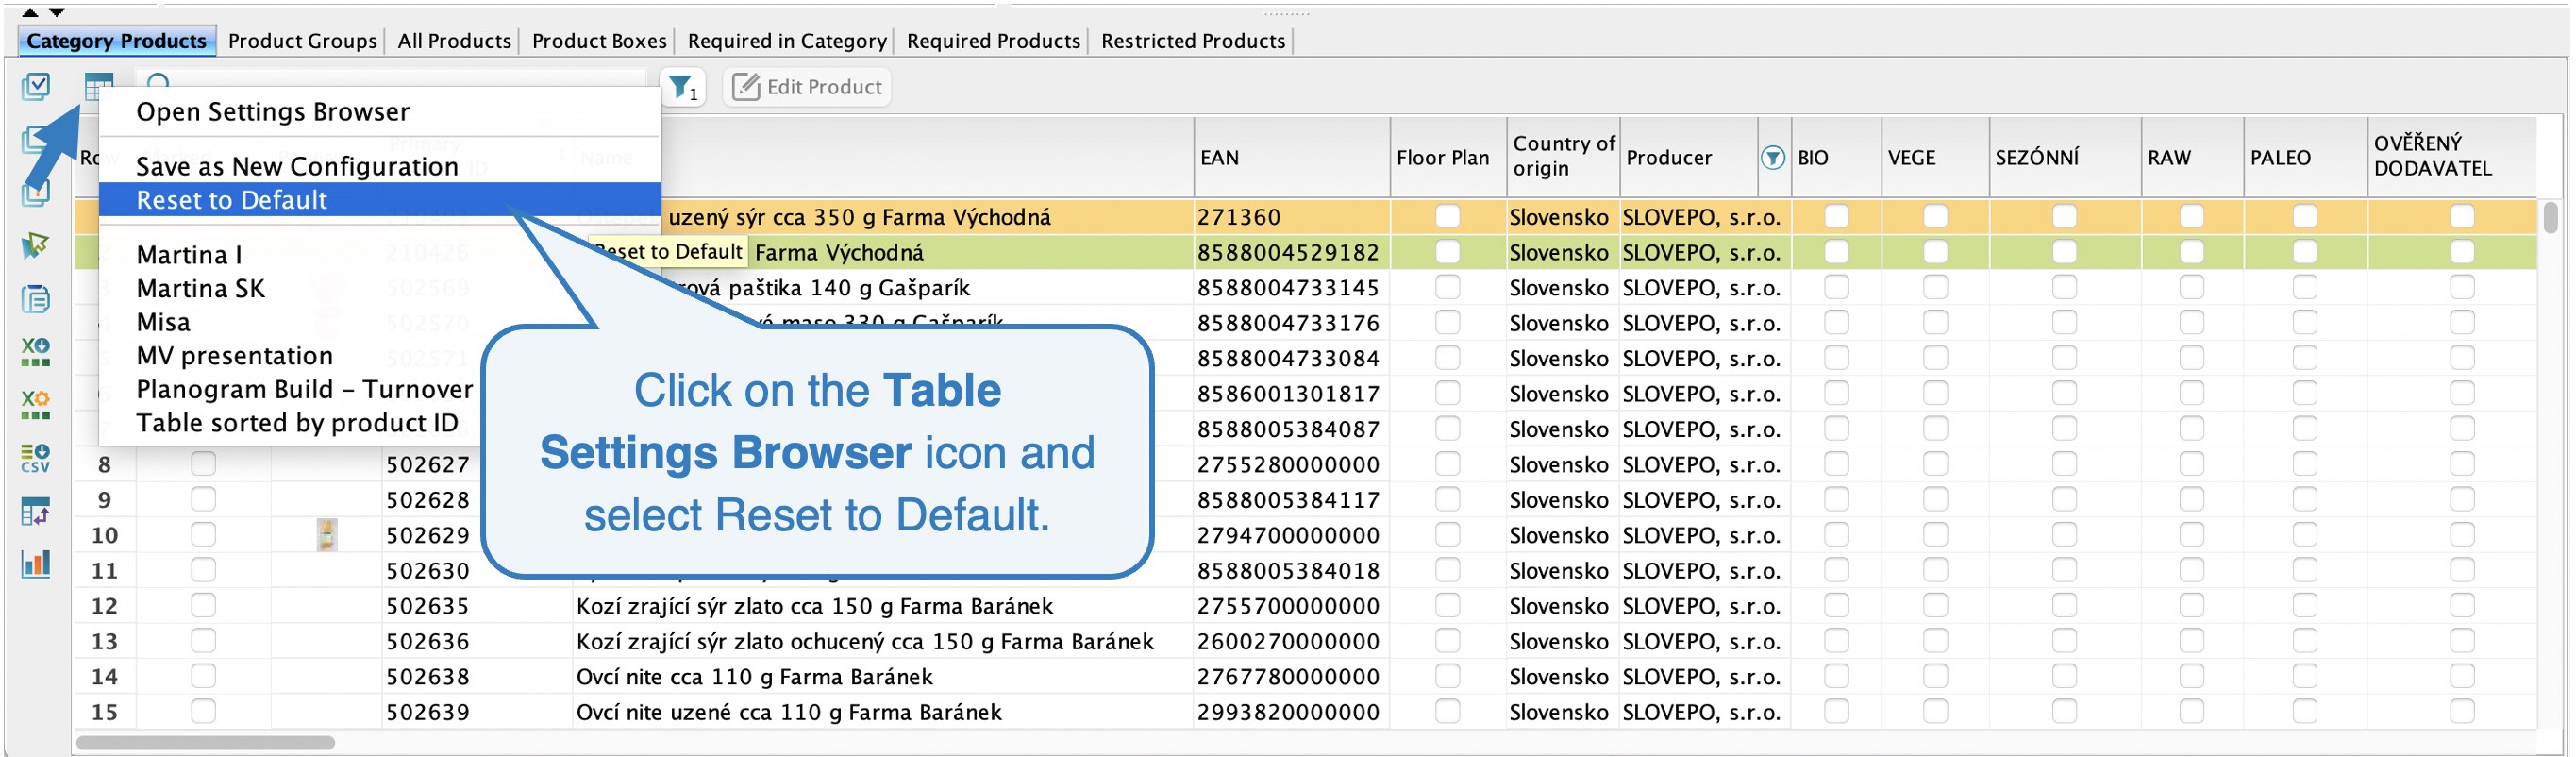Image resolution: width=2576 pixels, height=757 pixels.
Task: Open Restricted Products tab
Action: [x=1193, y=41]
